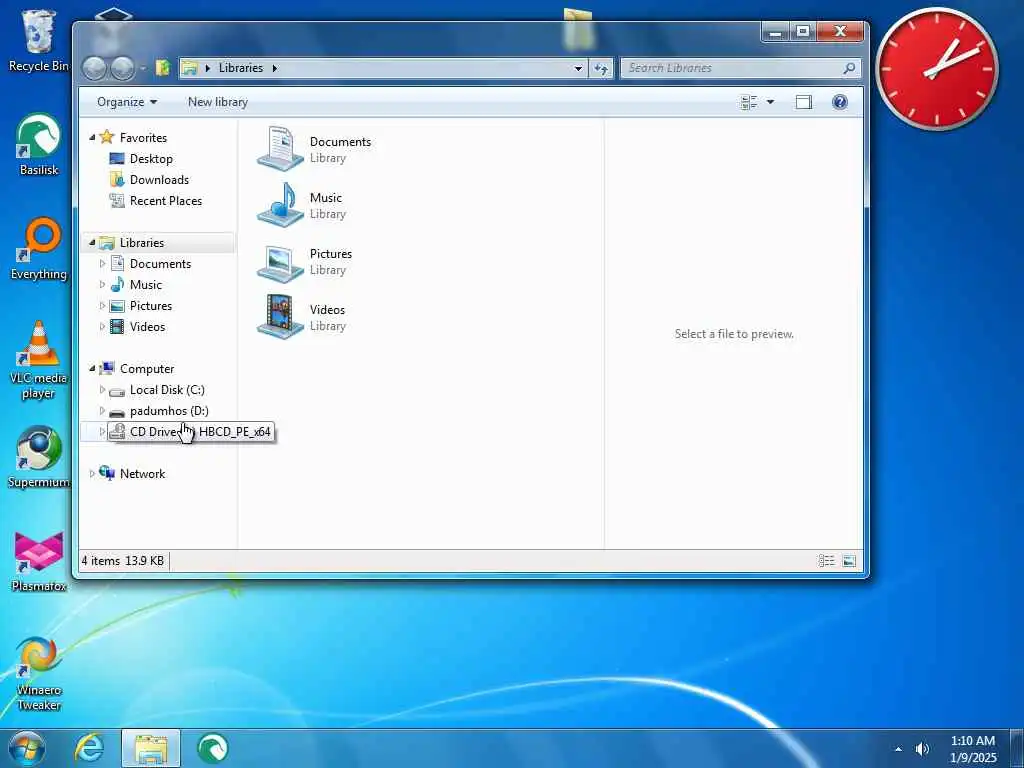Open the Documents library icon

coord(281,149)
